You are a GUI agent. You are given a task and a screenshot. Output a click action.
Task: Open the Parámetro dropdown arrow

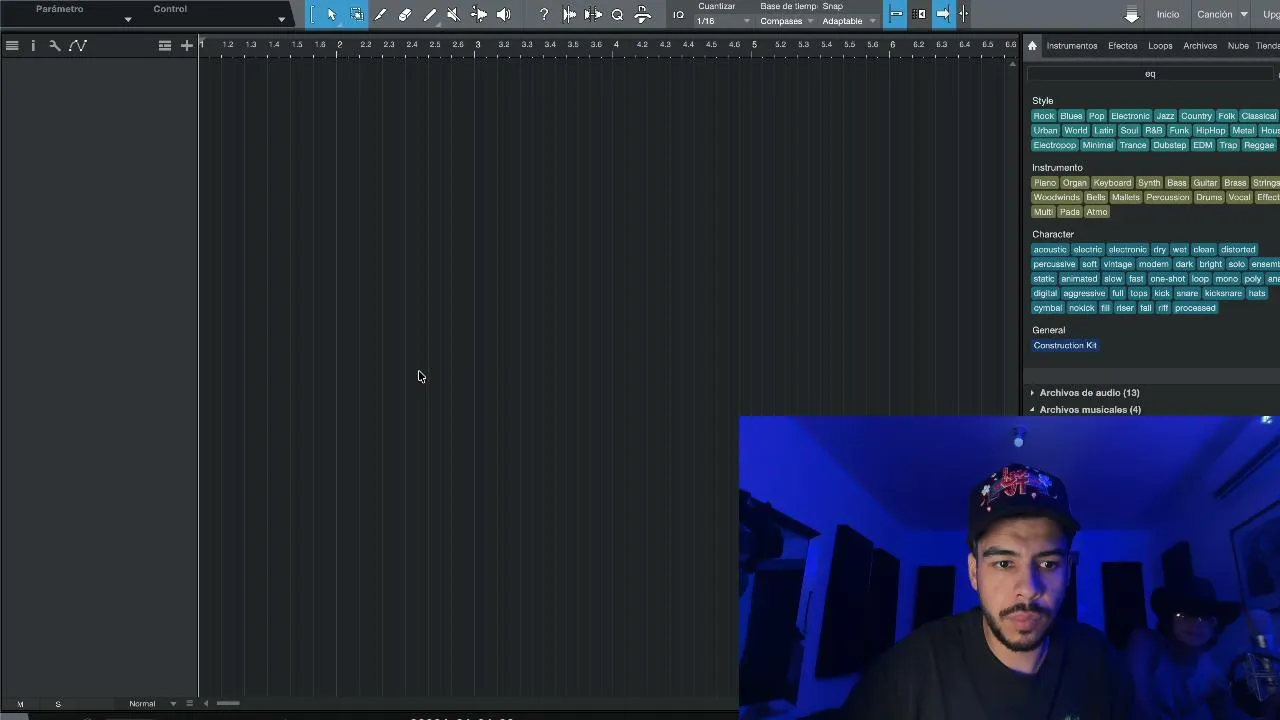pos(128,19)
